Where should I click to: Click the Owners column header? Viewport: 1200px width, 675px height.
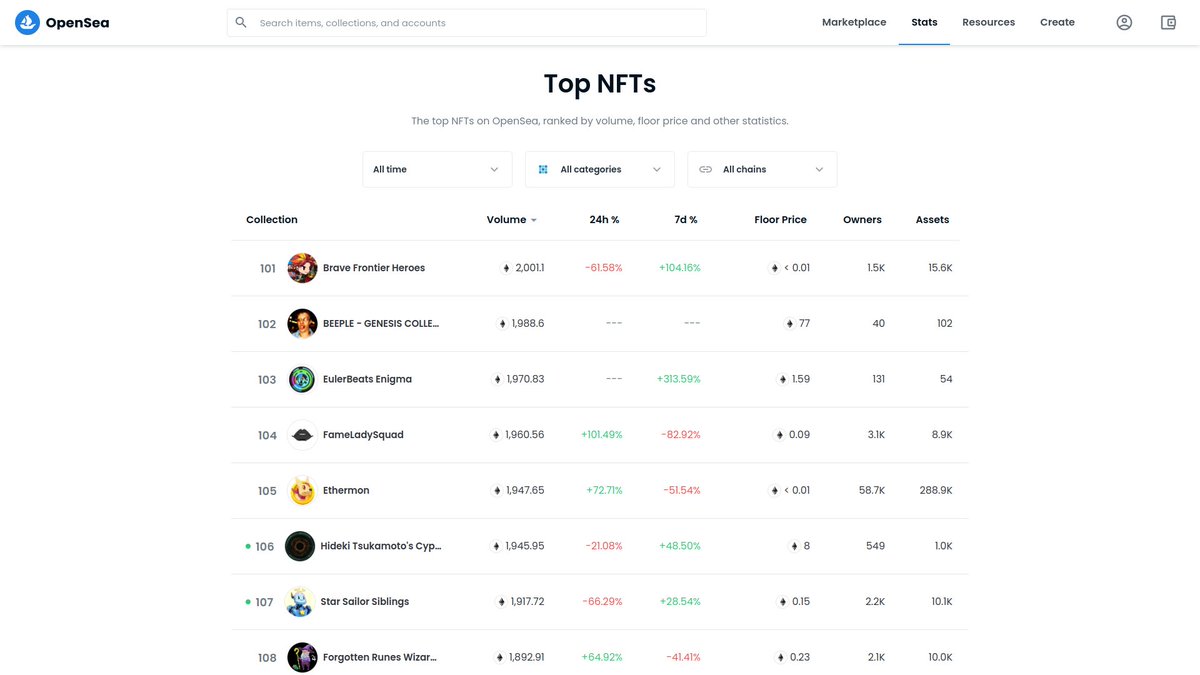coord(862,220)
